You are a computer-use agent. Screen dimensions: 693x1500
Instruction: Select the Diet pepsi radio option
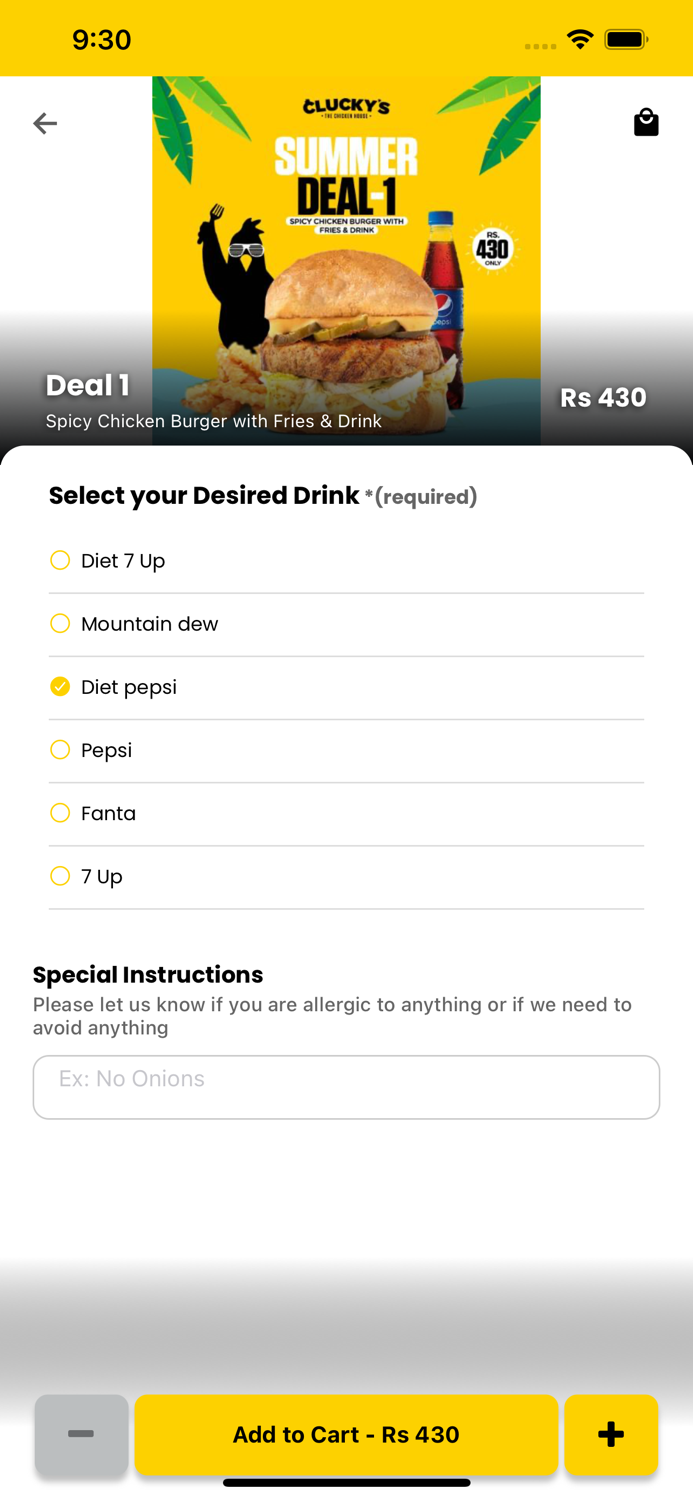tap(60, 687)
